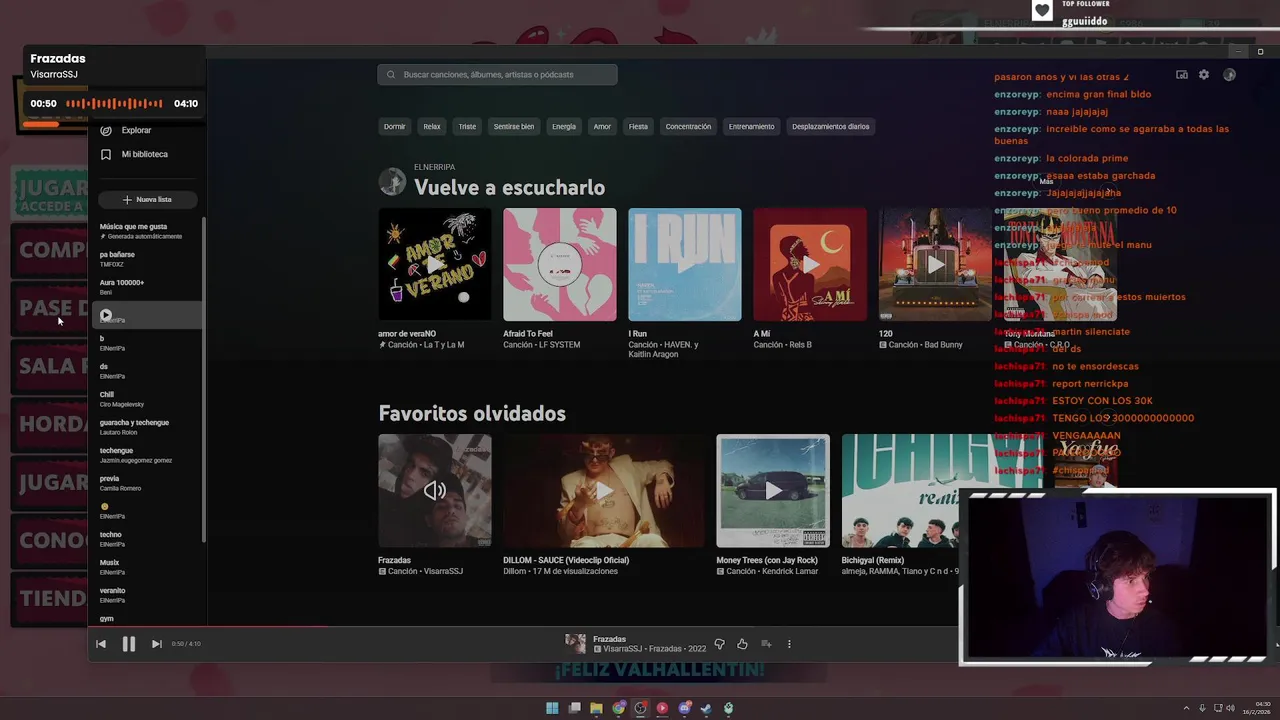Viewport: 1280px width, 720px height.
Task: Select the Entrenamiento chip
Action: click(752, 127)
